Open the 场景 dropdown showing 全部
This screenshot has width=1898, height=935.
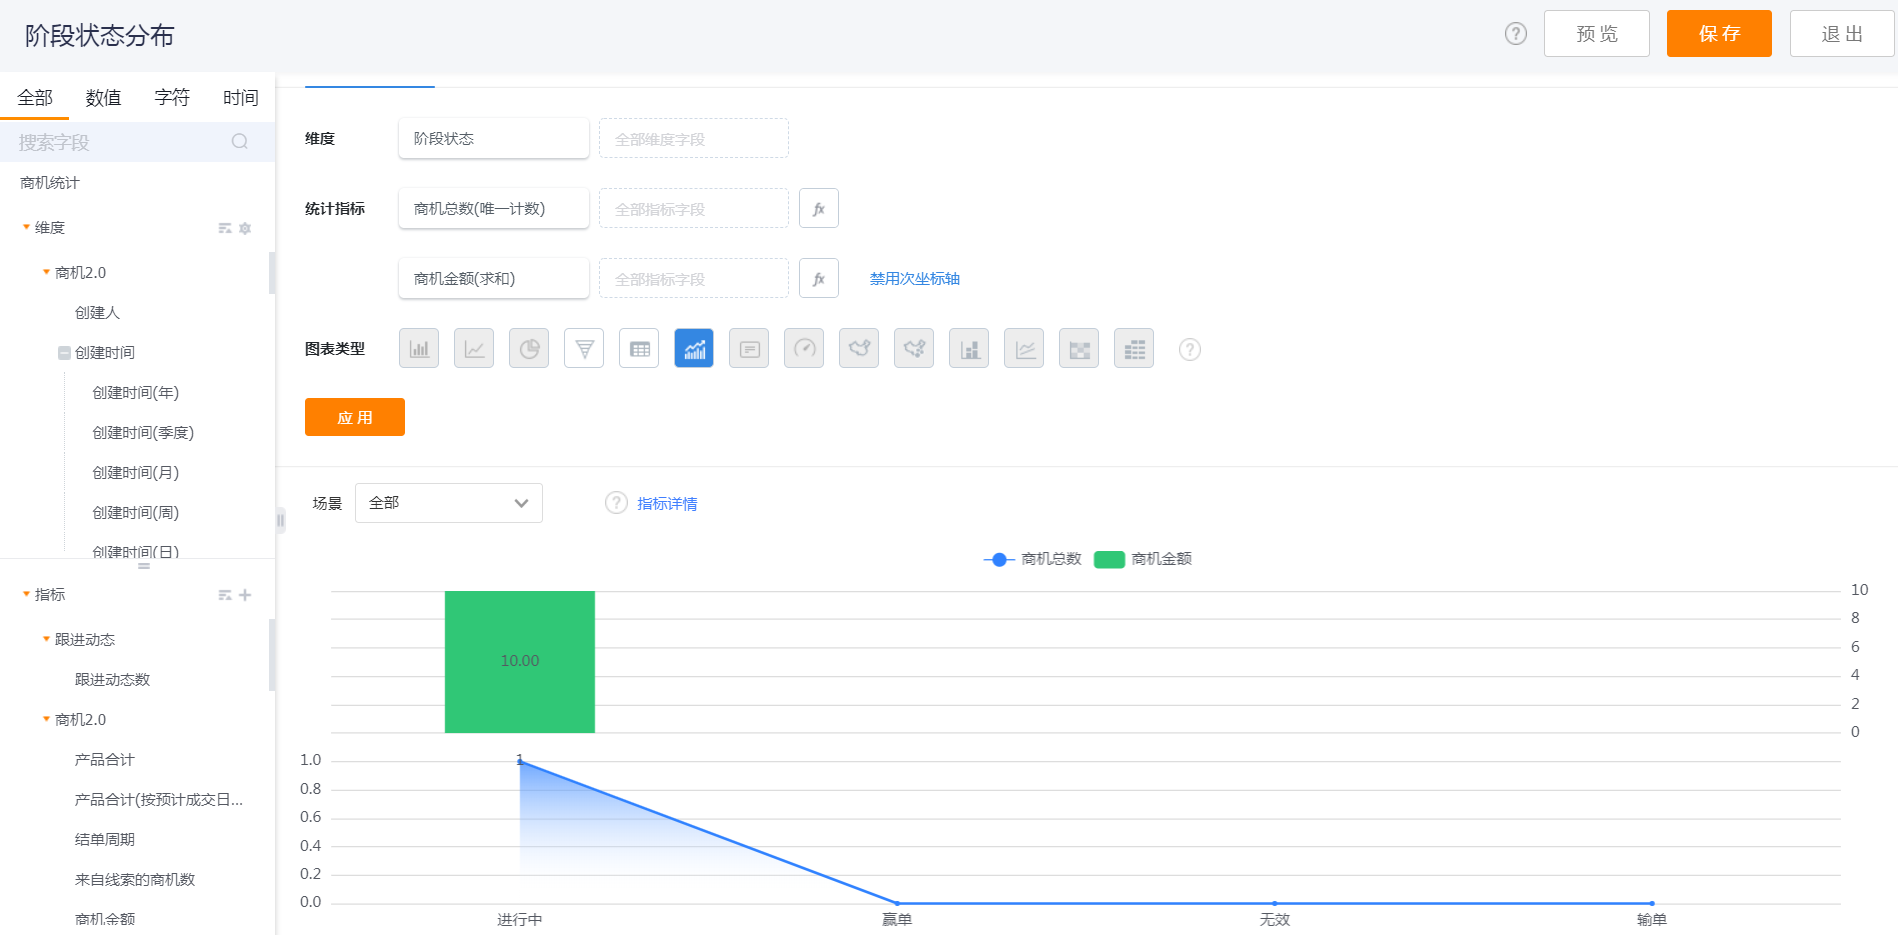[x=449, y=503]
